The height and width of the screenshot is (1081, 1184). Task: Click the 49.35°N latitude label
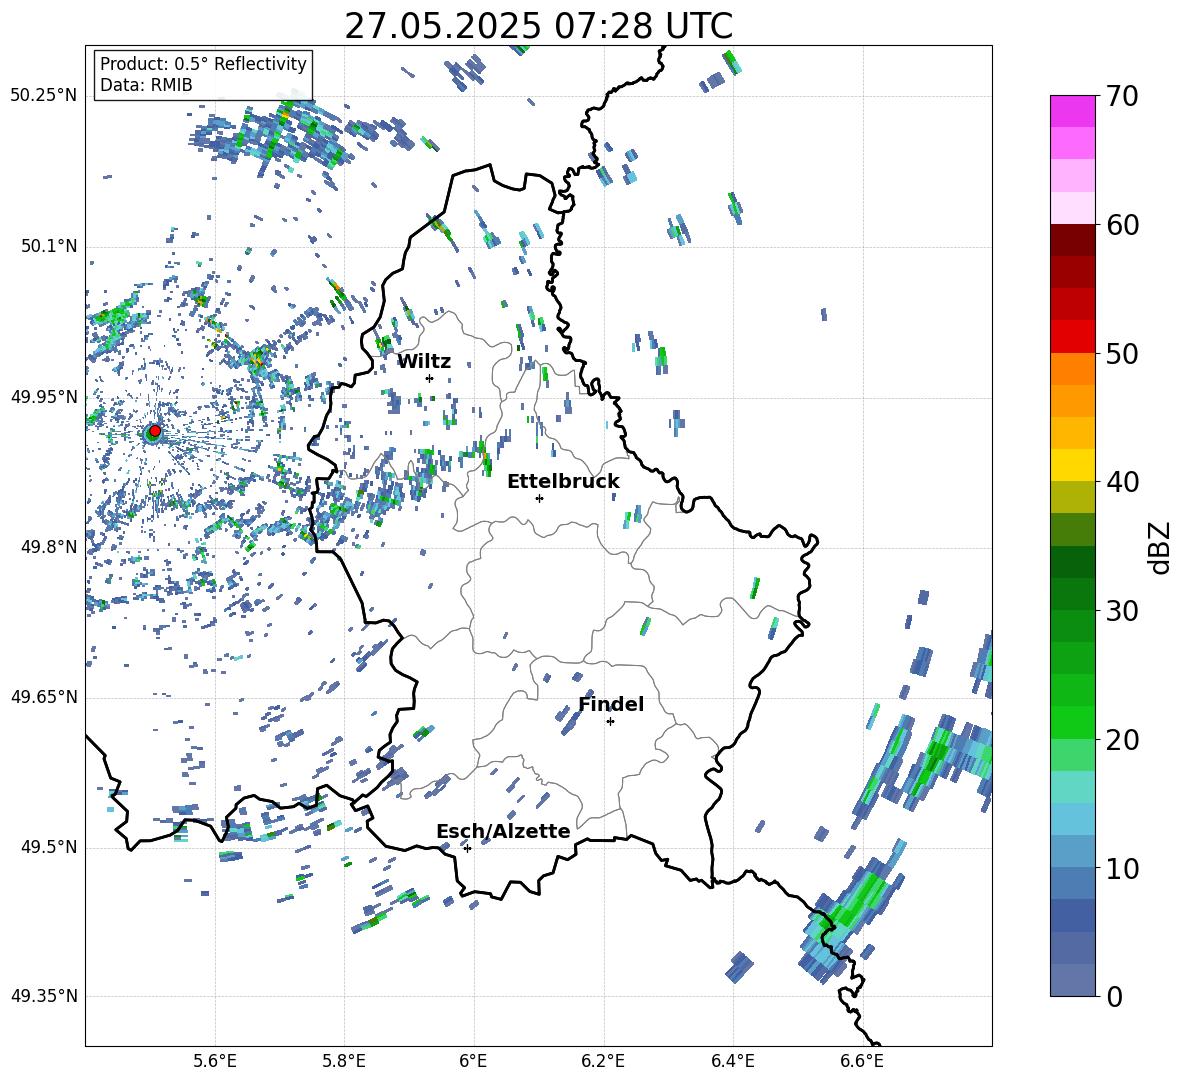point(44,996)
